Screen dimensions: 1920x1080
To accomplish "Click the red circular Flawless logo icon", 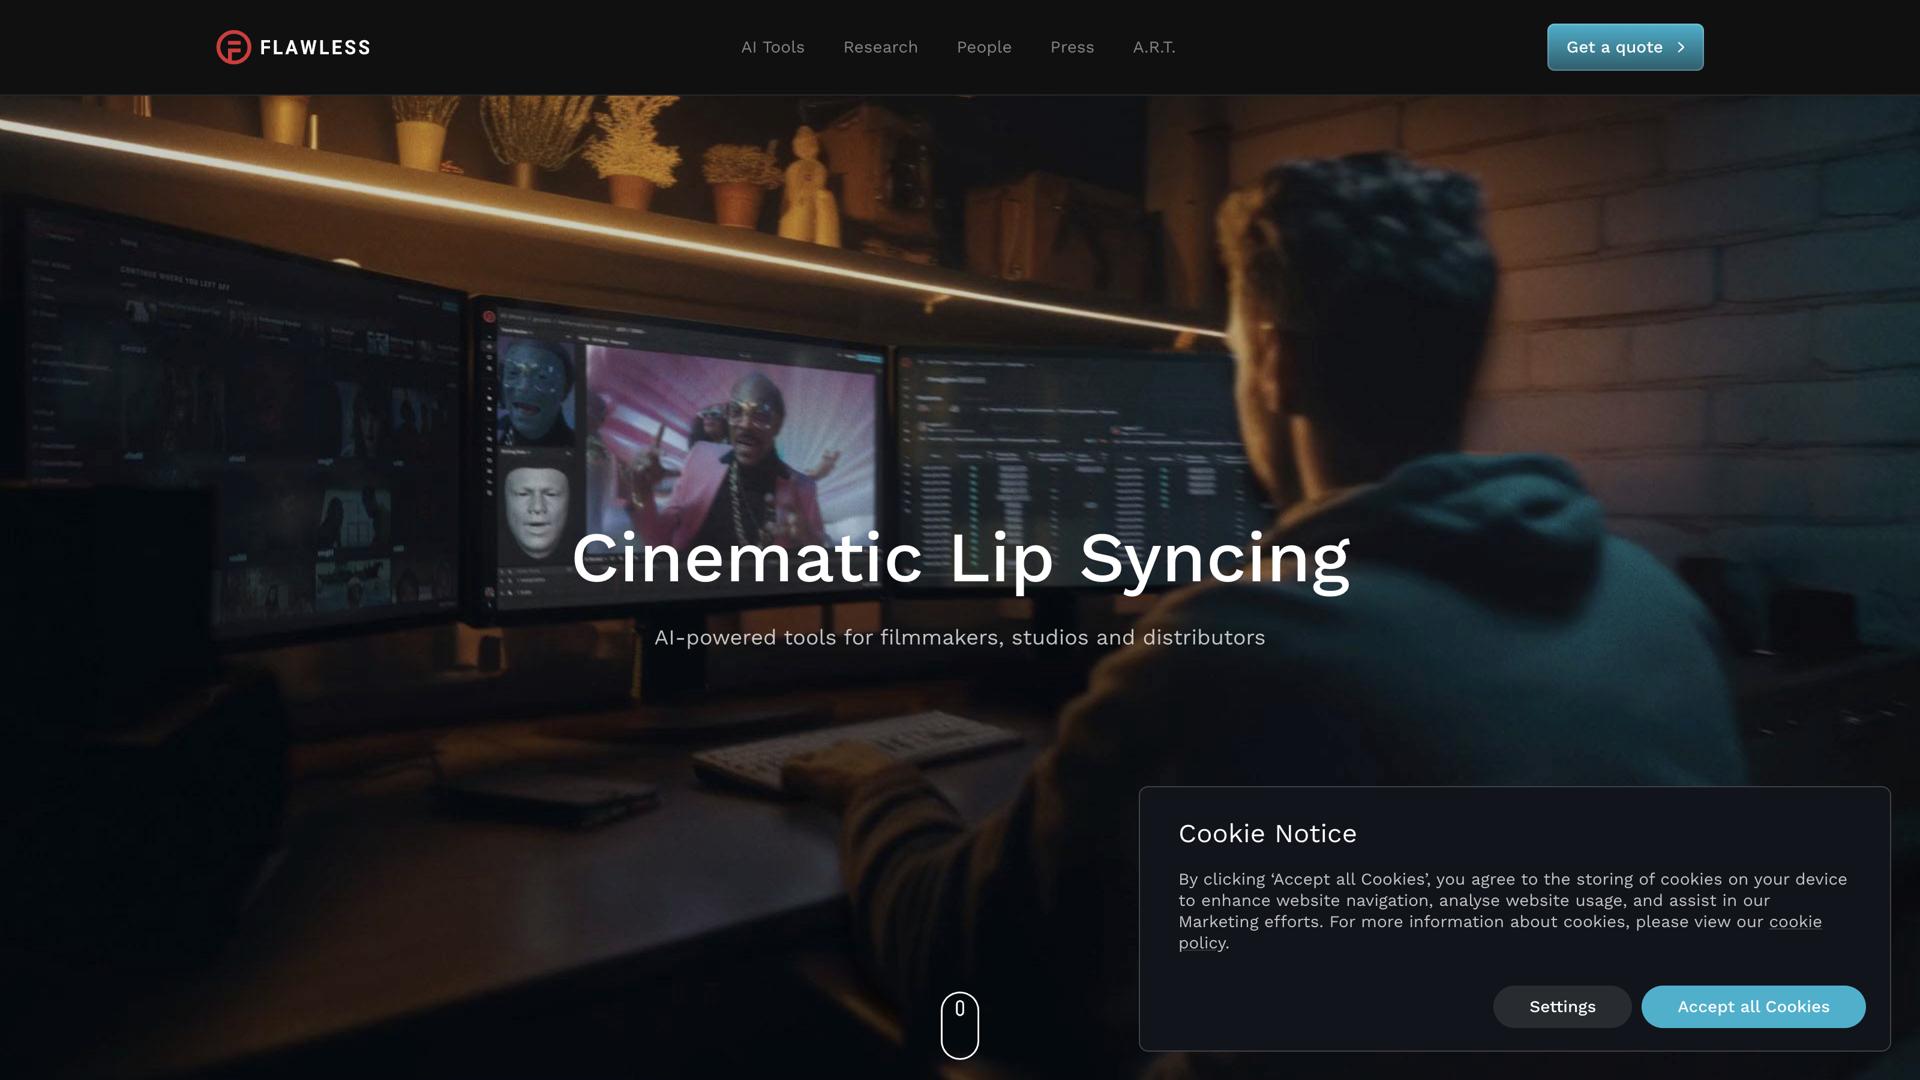I will click(x=233, y=47).
